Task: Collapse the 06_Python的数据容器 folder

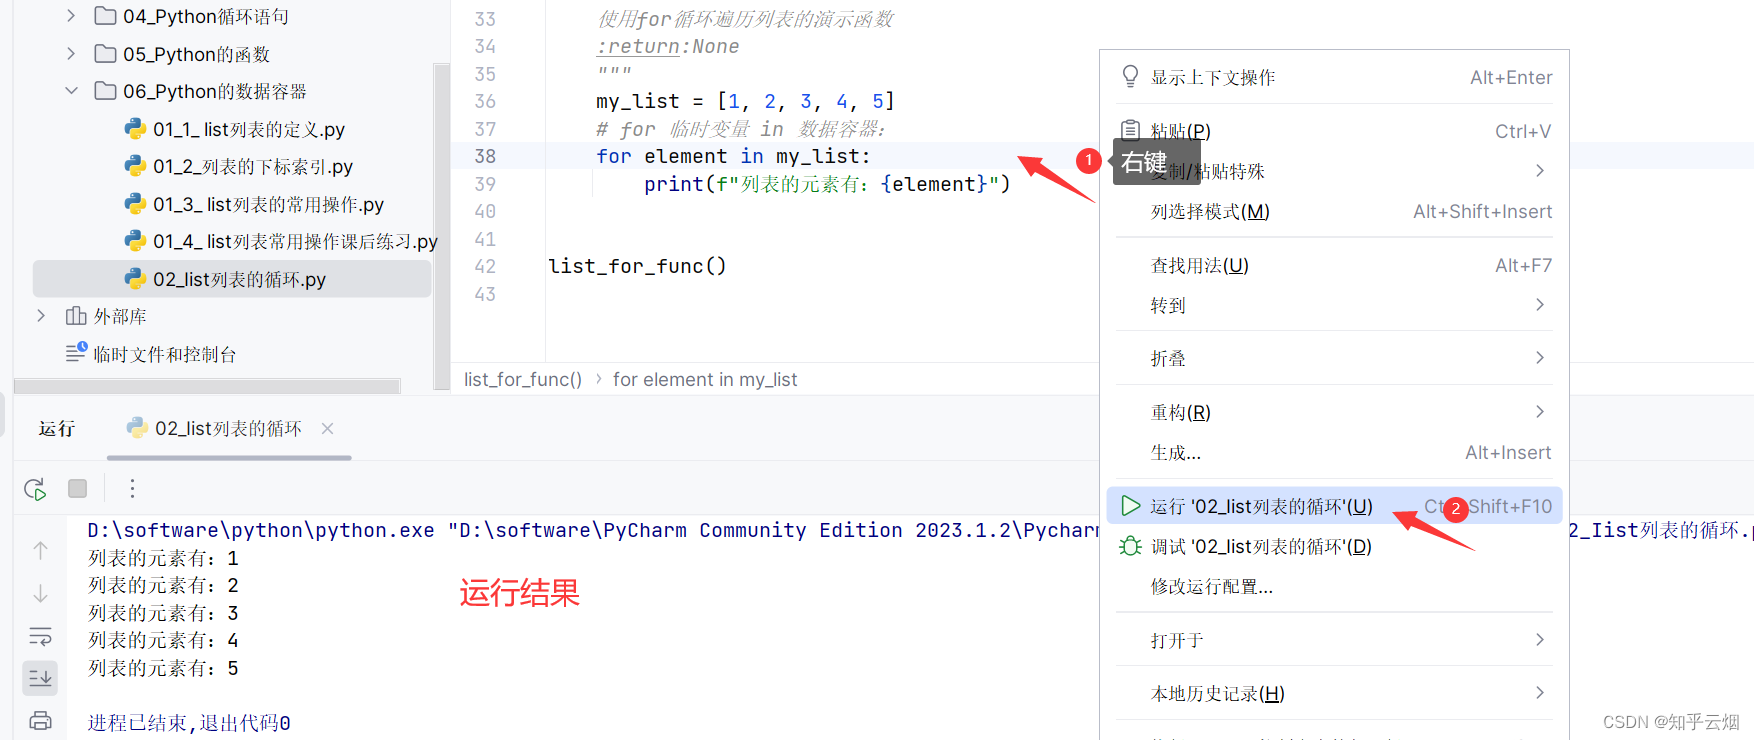Action: pos(71,91)
